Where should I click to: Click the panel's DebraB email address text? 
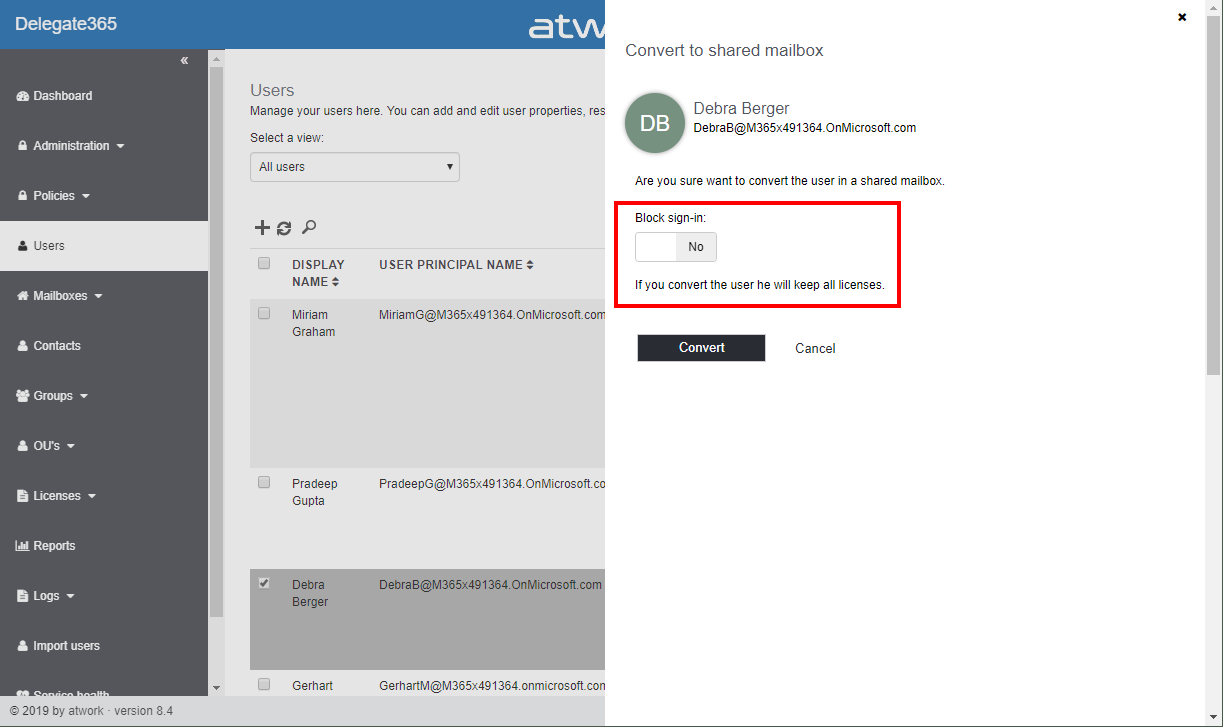click(x=805, y=128)
